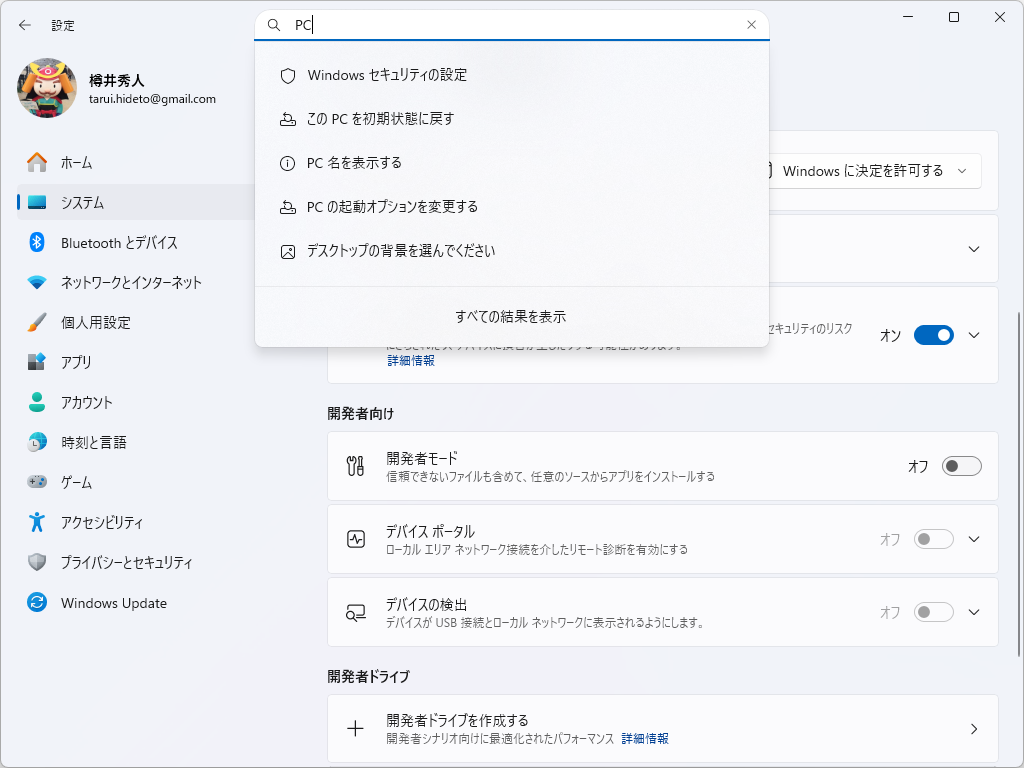This screenshot has height=768, width=1024.
Task: Click すべての結果を表示
Action: 512,316
